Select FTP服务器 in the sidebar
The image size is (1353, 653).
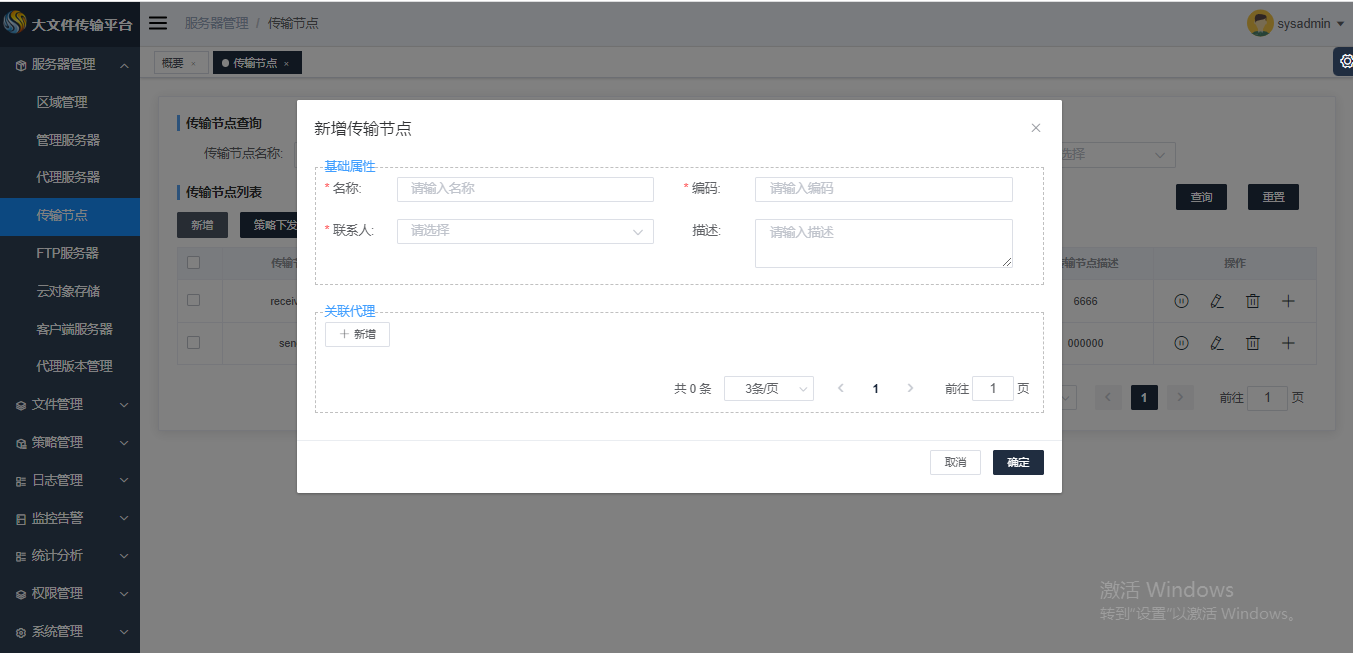pyautogui.click(x=67, y=253)
